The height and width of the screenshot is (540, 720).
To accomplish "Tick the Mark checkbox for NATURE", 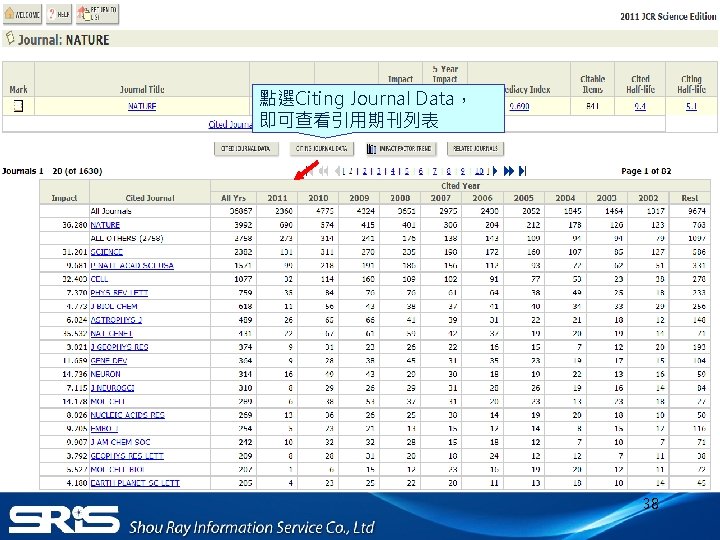I will [x=18, y=106].
